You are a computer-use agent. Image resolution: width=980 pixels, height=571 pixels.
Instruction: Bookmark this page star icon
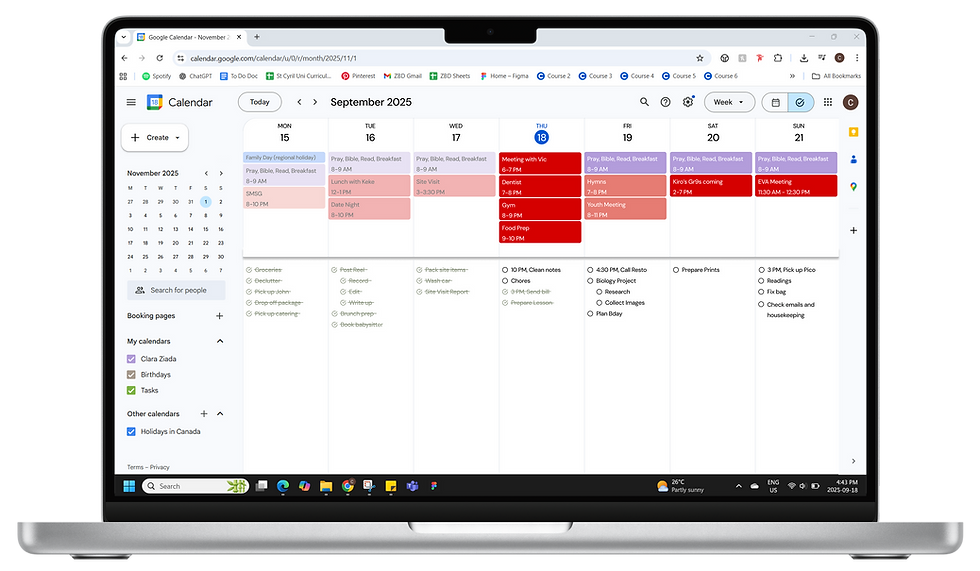[x=700, y=58]
